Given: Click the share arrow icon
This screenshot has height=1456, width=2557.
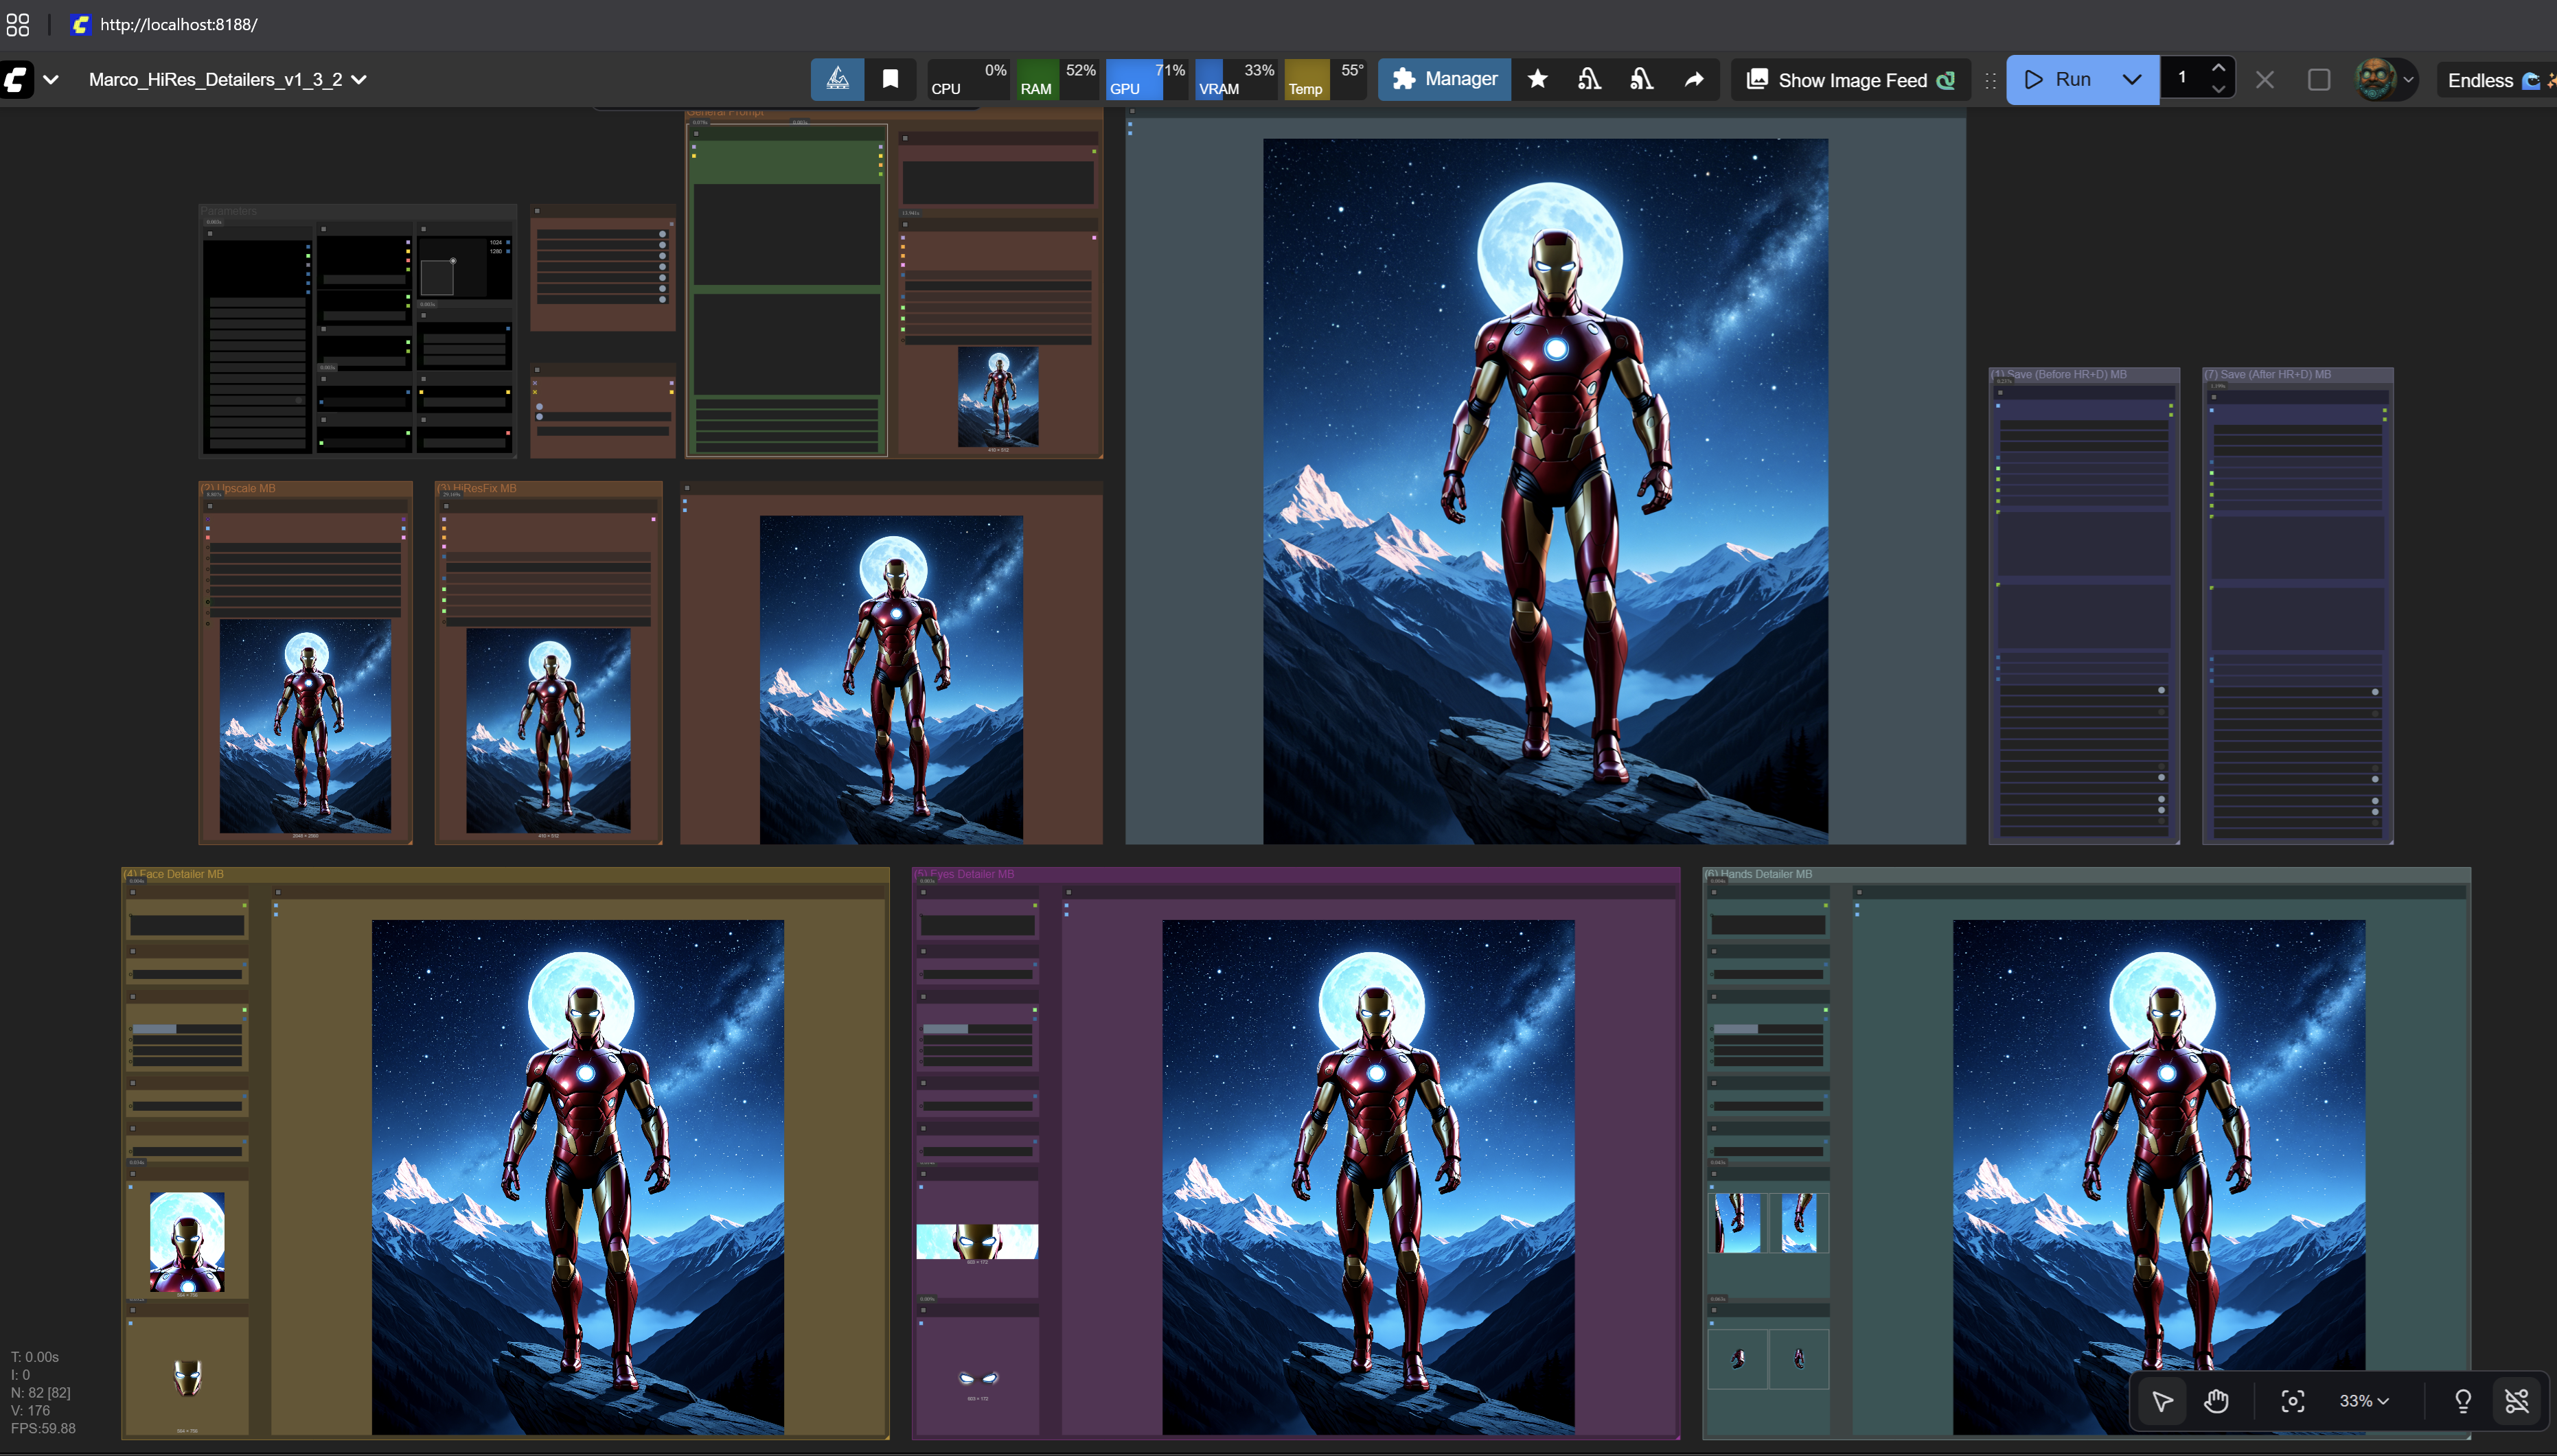Looking at the screenshot, I should pos(1694,79).
